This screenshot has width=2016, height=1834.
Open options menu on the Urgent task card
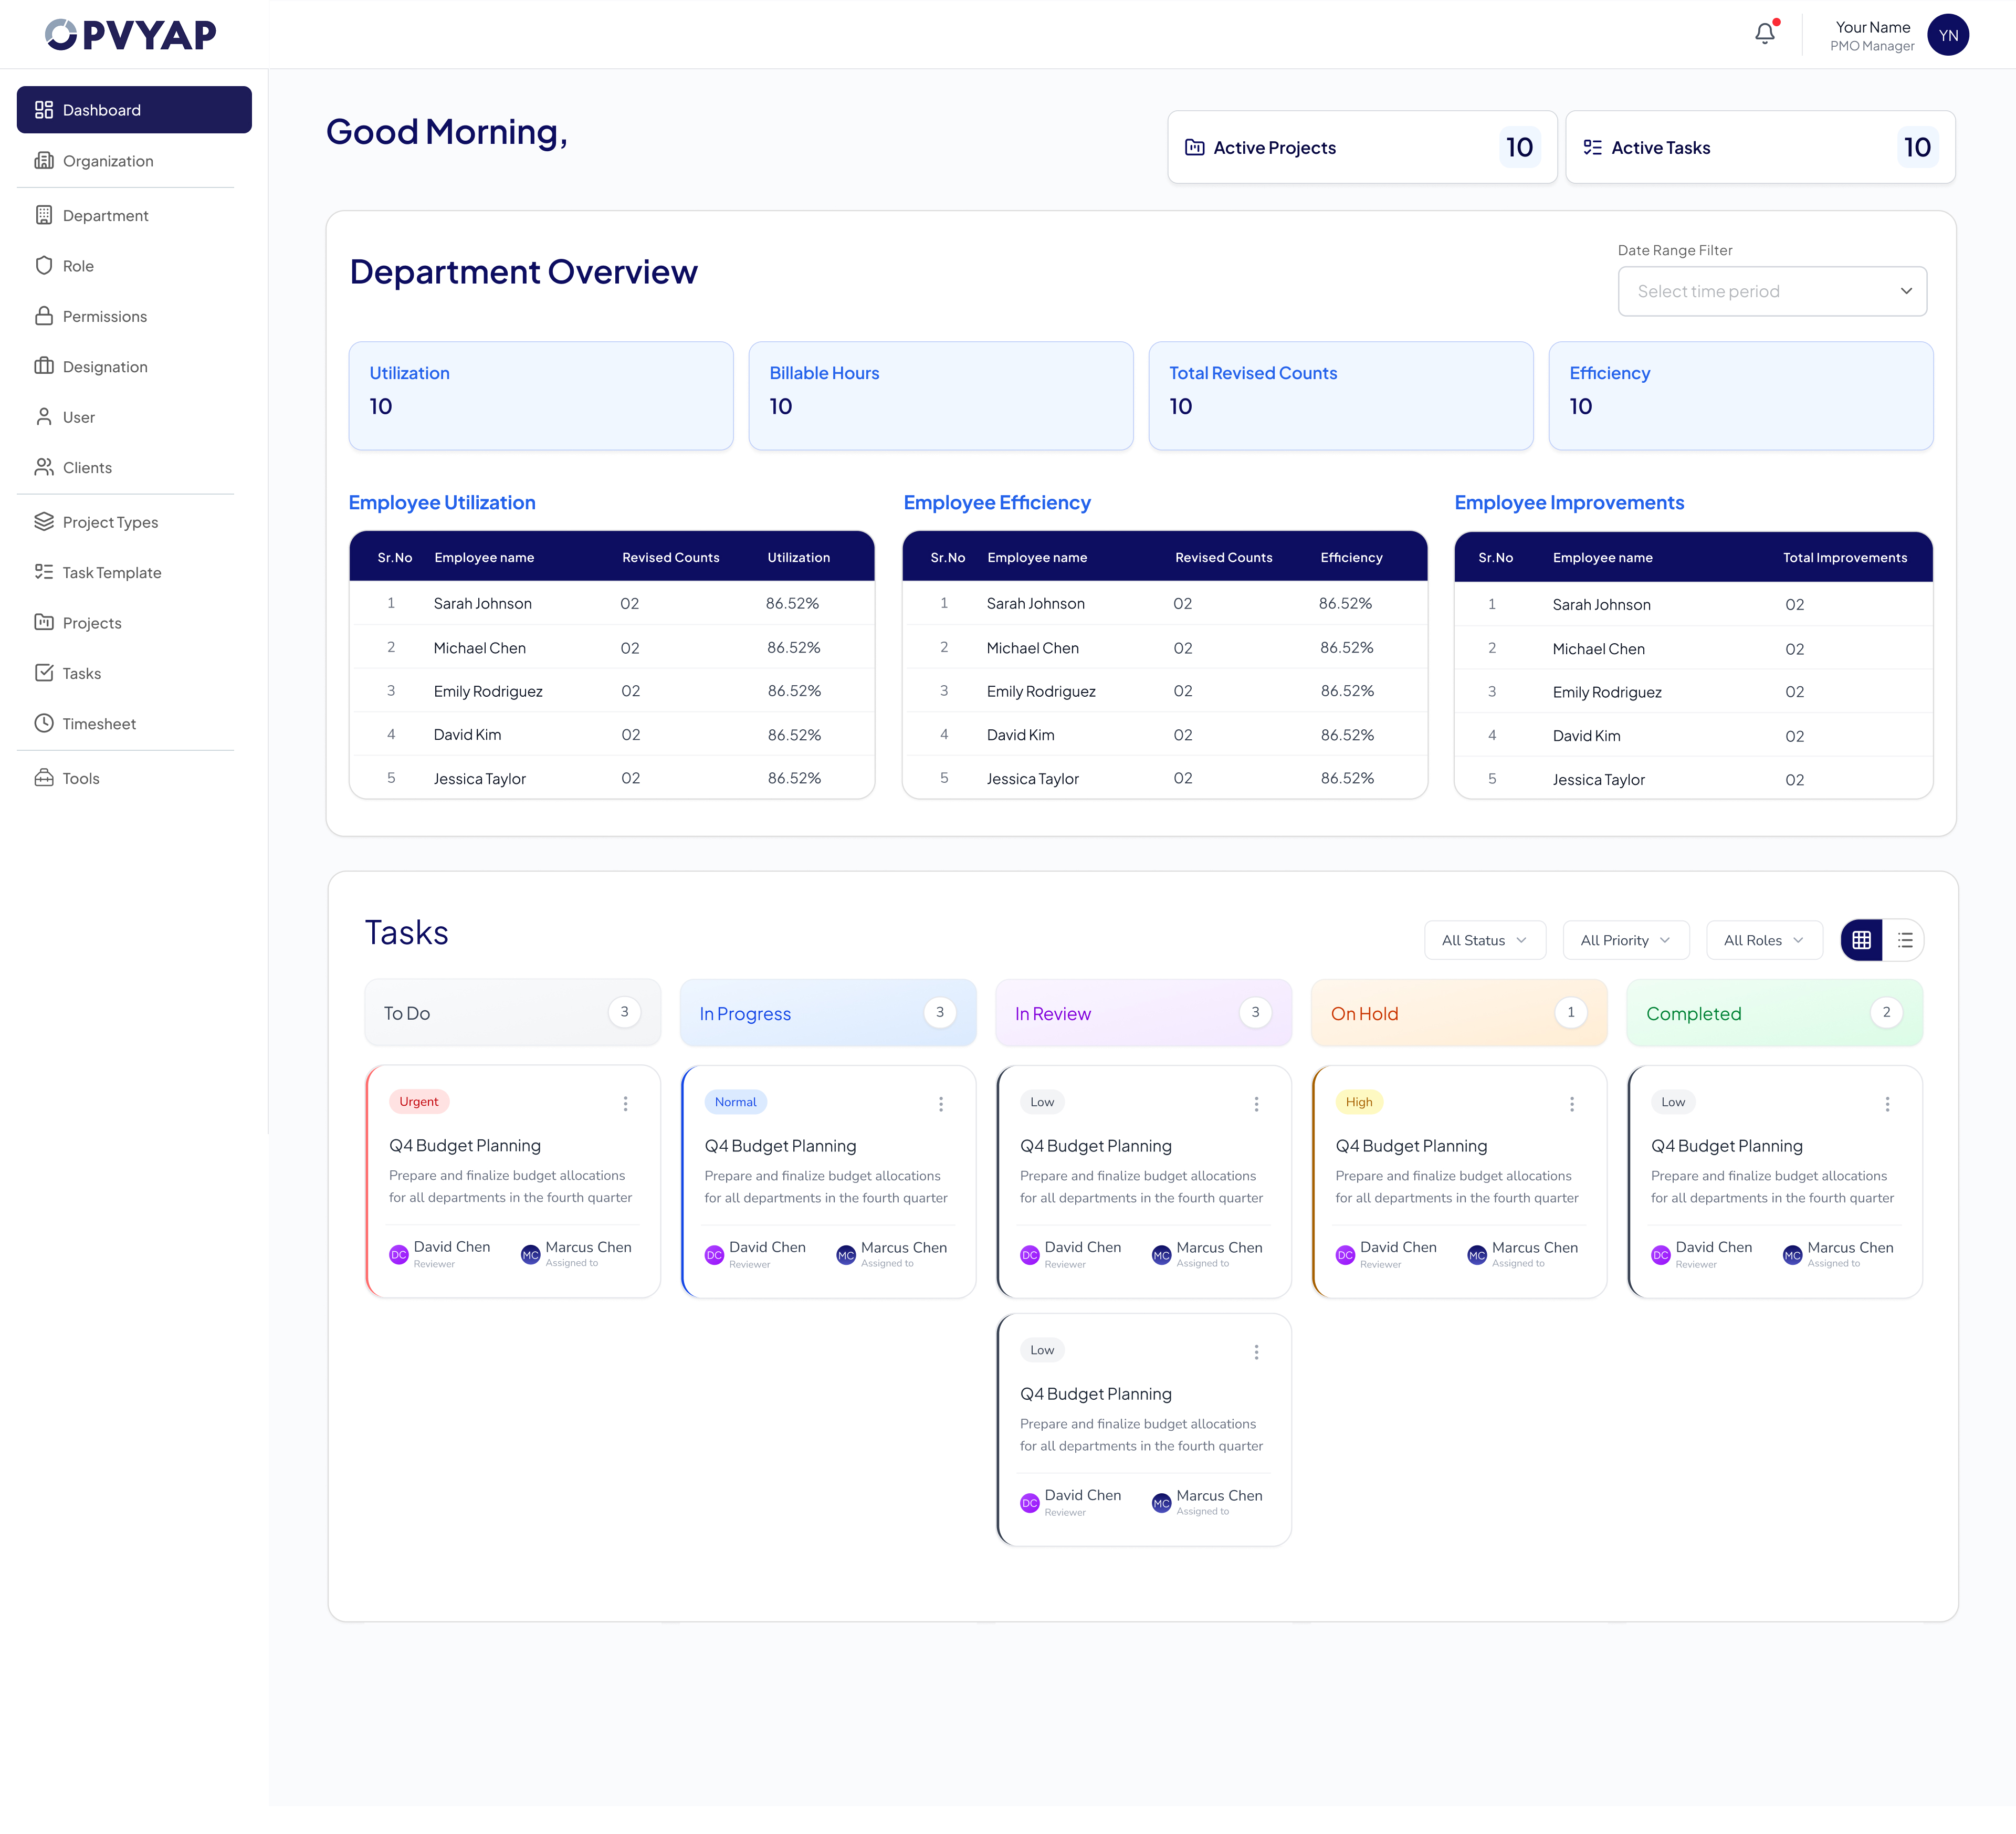(625, 1104)
